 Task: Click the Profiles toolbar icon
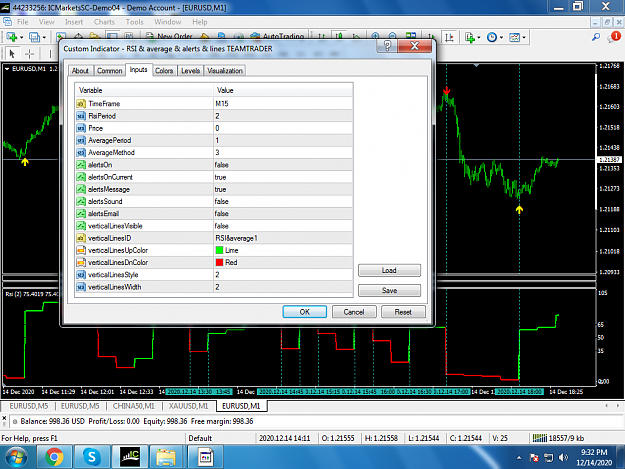tap(34, 37)
